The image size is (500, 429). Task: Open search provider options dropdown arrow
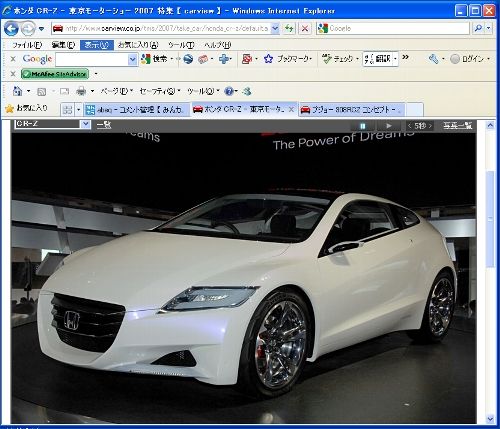(488, 29)
